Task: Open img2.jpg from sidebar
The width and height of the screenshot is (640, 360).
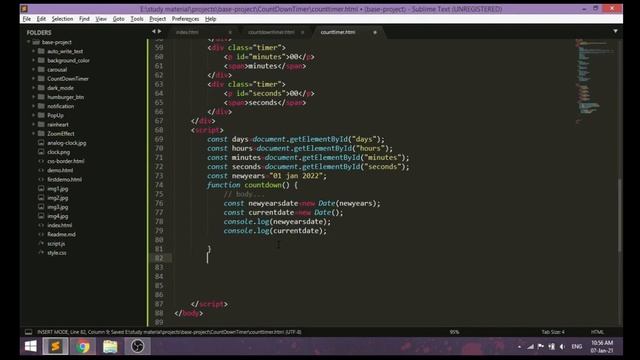Action: coord(58,198)
